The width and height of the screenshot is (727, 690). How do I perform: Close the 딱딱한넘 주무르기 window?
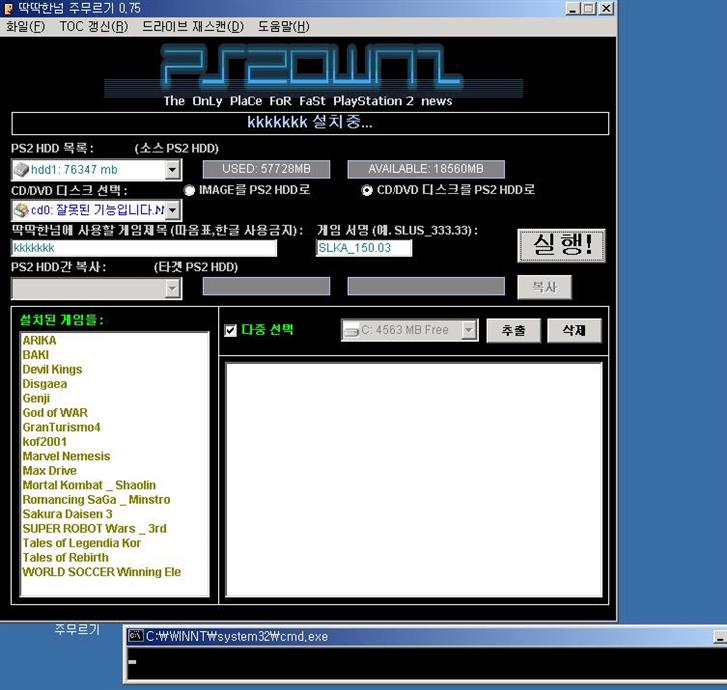pos(606,8)
